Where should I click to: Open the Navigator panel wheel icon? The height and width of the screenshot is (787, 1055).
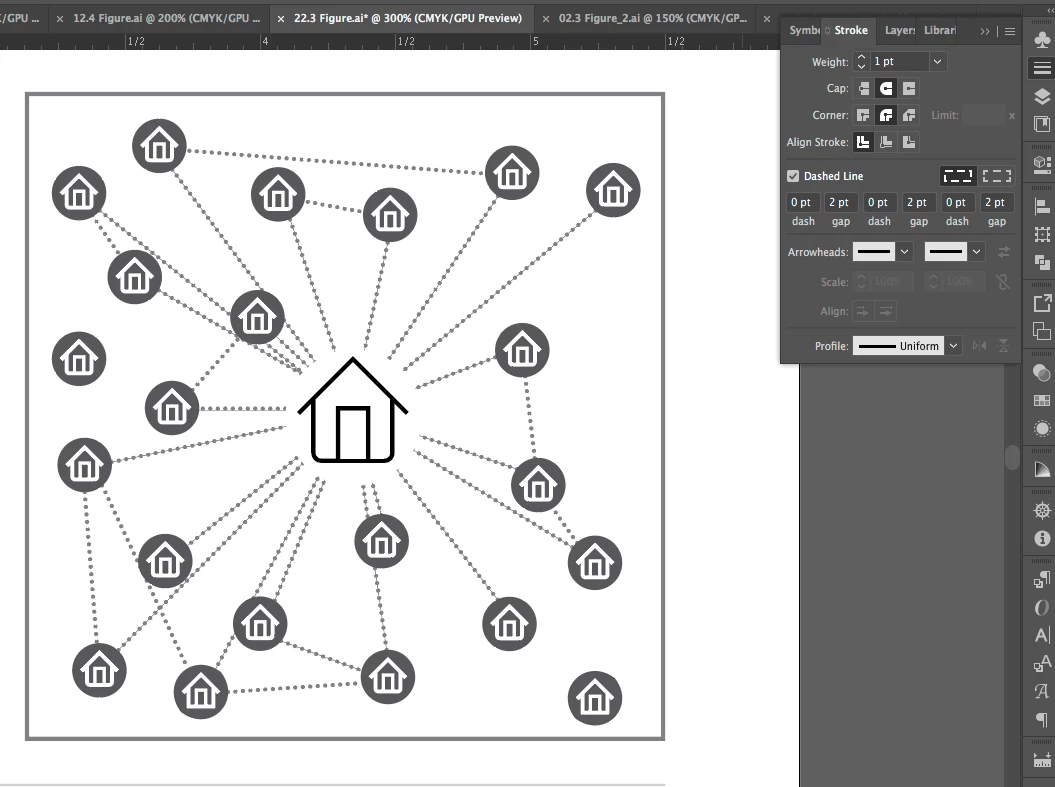click(x=1042, y=511)
